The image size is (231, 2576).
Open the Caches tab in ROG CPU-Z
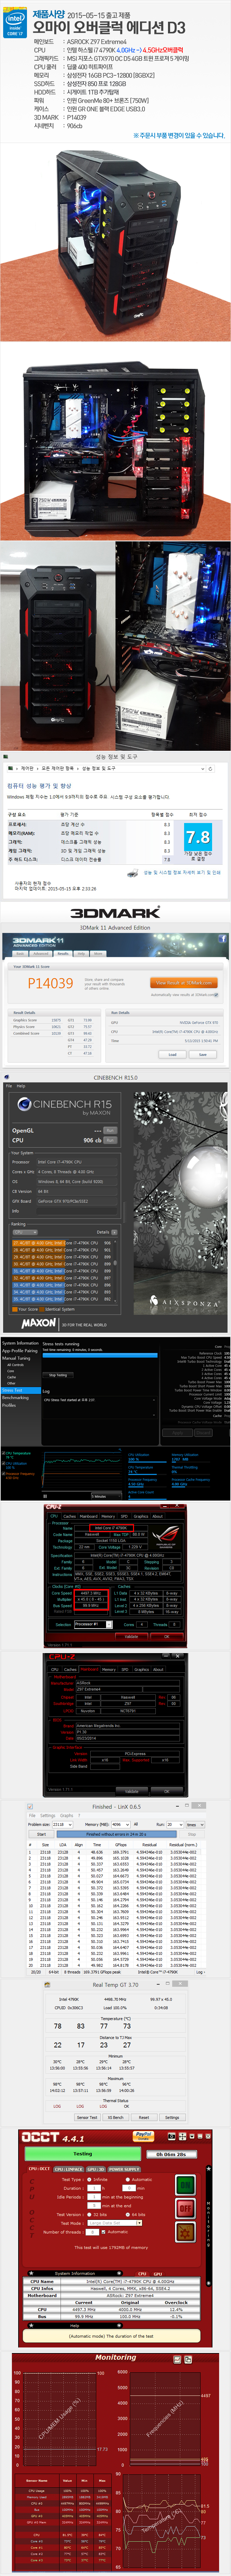click(70, 1516)
